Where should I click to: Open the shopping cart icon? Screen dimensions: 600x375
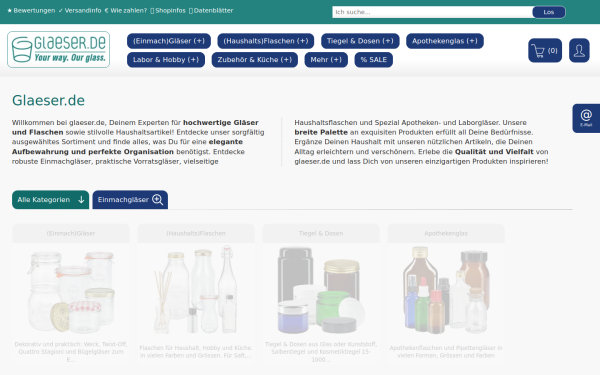coord(545,50)
